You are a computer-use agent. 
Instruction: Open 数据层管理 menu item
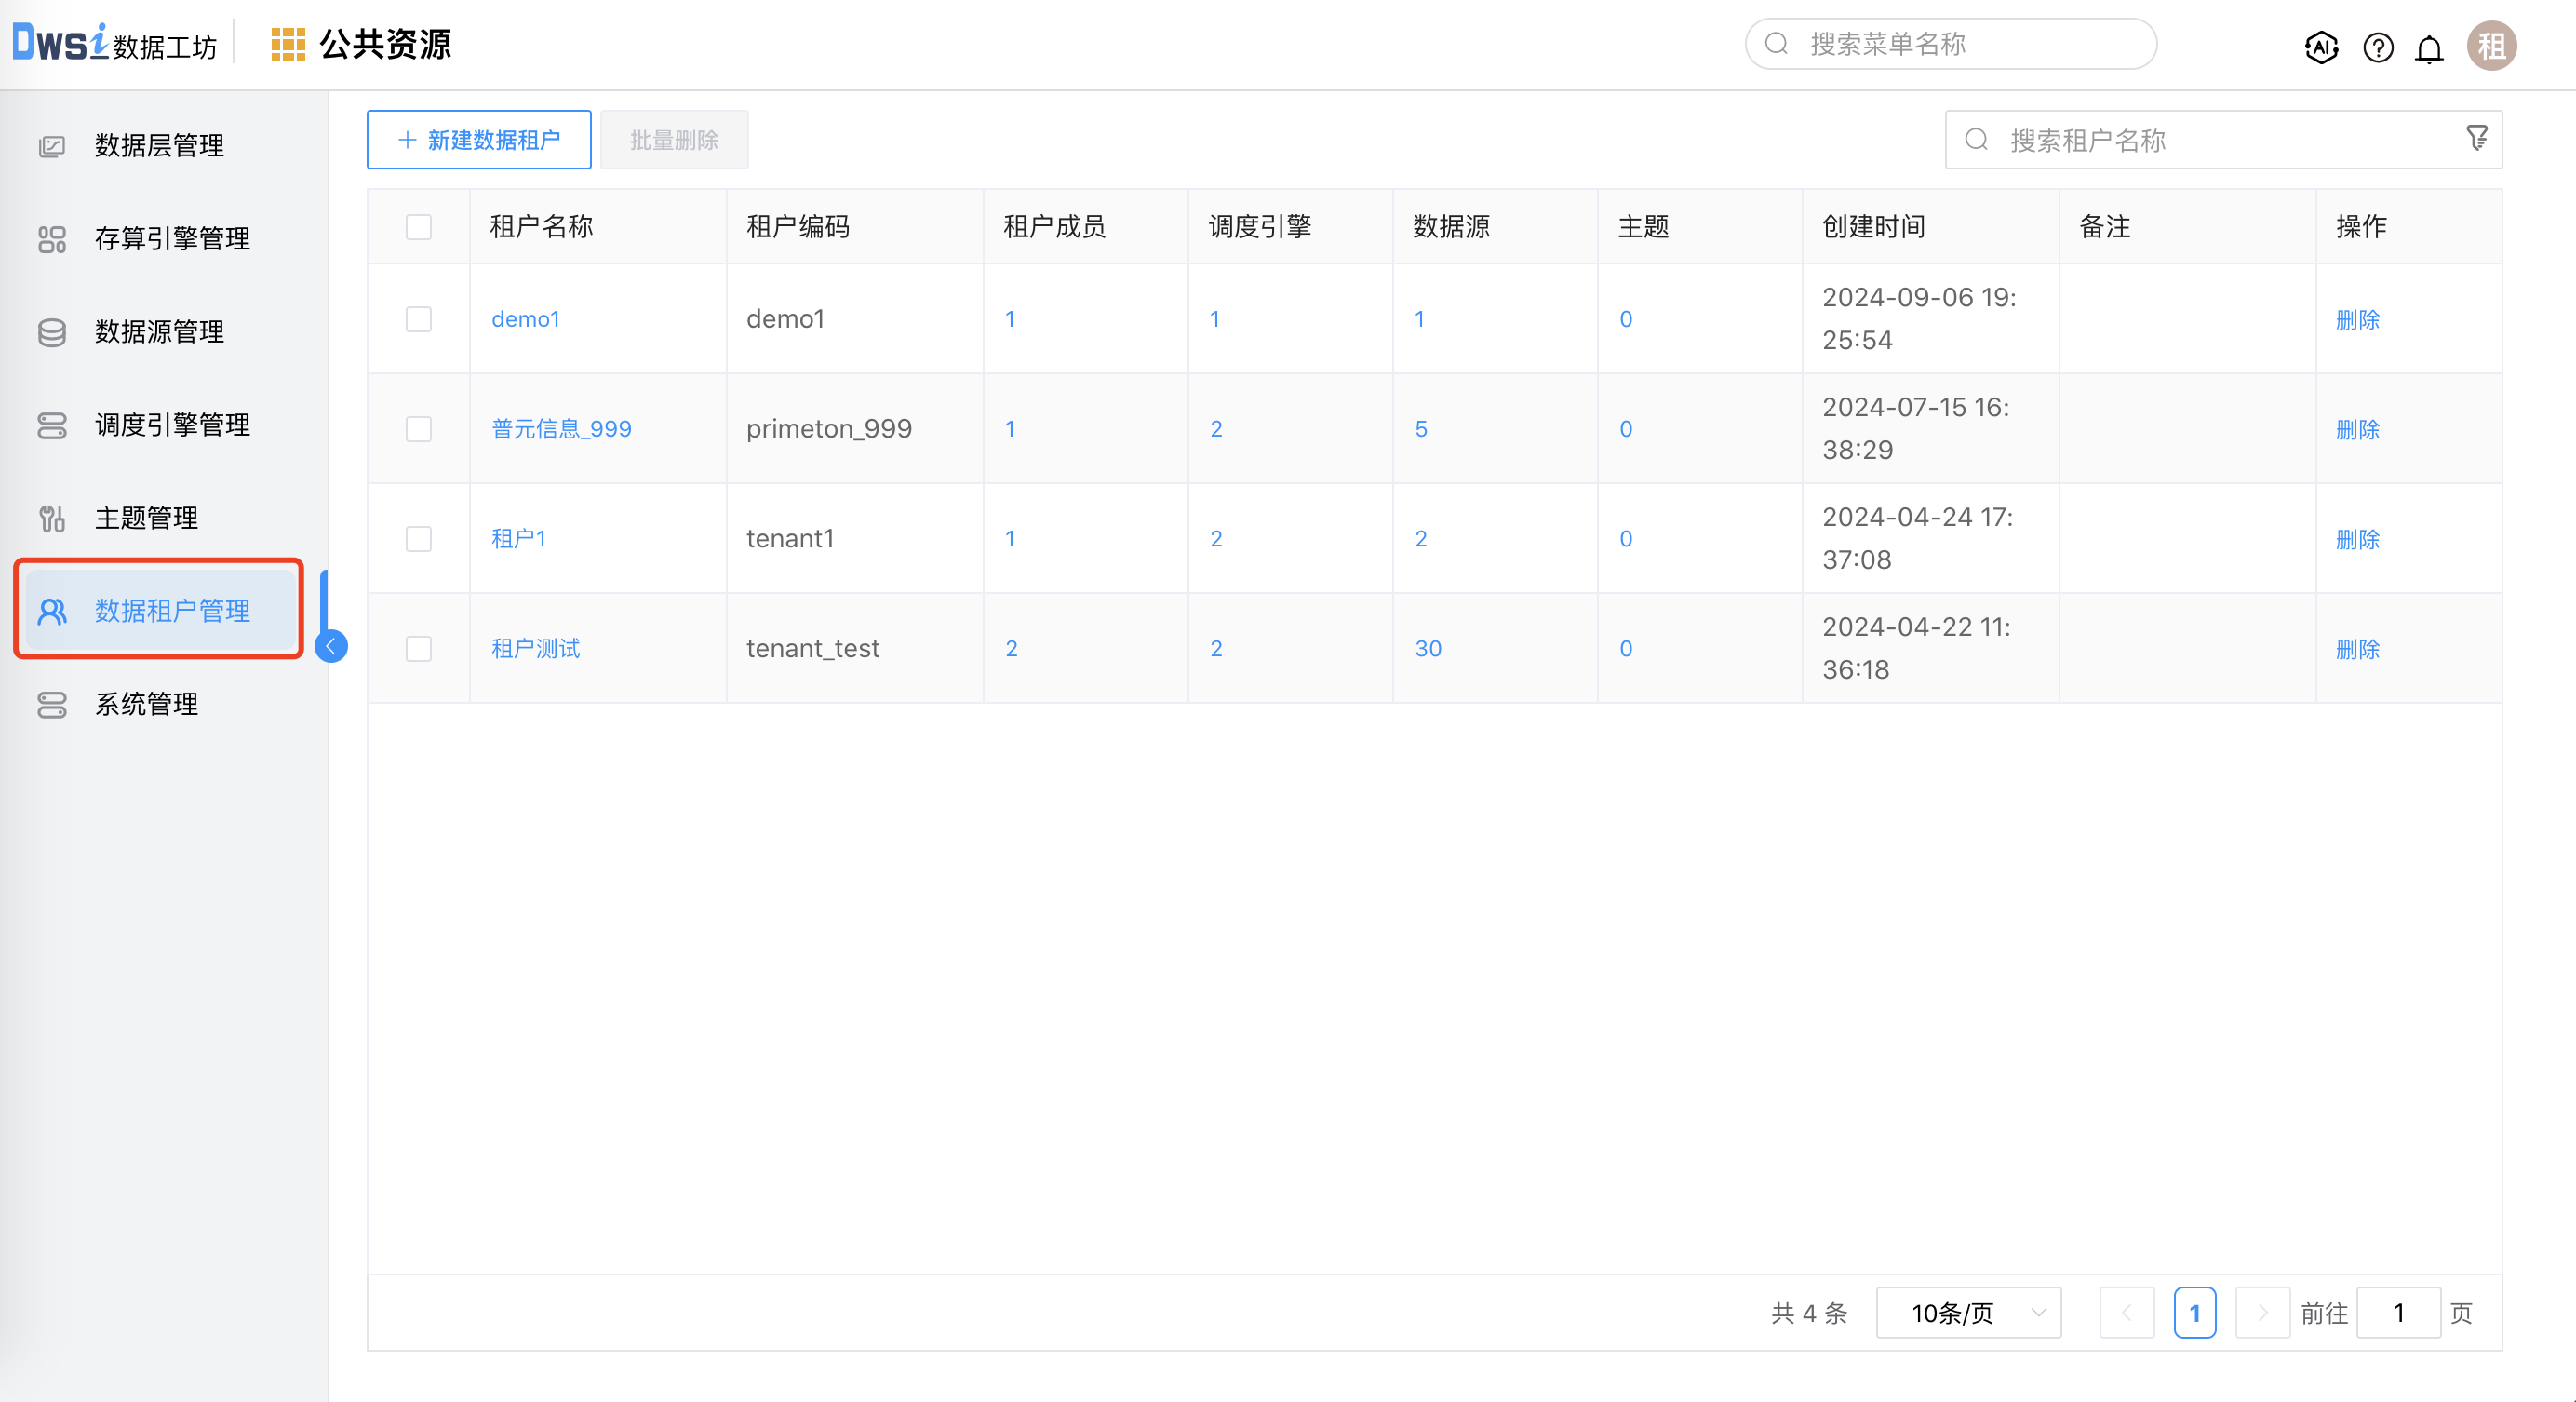point(159,146)
